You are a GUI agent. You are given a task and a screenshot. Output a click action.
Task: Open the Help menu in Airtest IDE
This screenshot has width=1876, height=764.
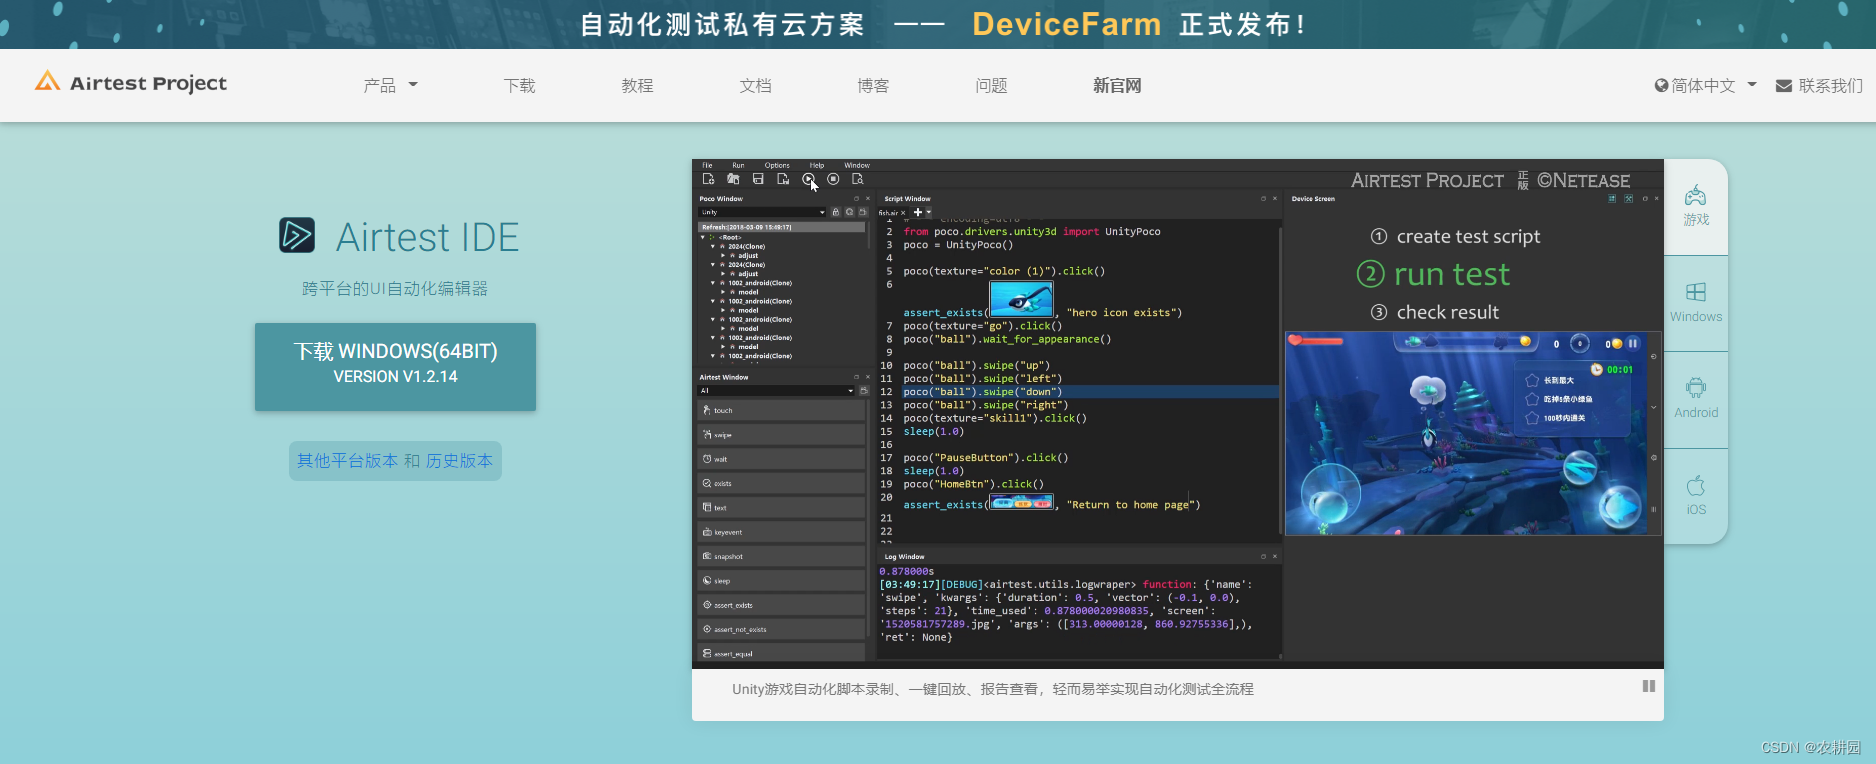click(x=817, y=165)
